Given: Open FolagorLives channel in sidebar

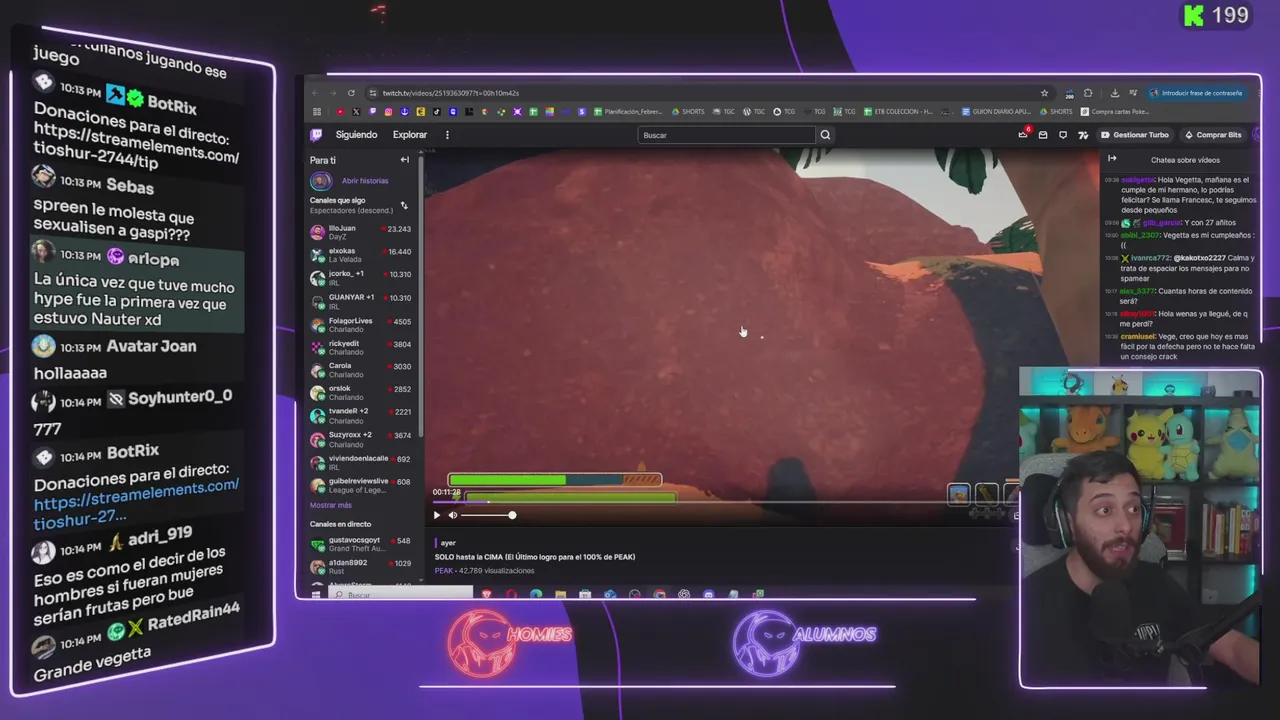Looking at the screenshot, I should (x=360, y=325).
